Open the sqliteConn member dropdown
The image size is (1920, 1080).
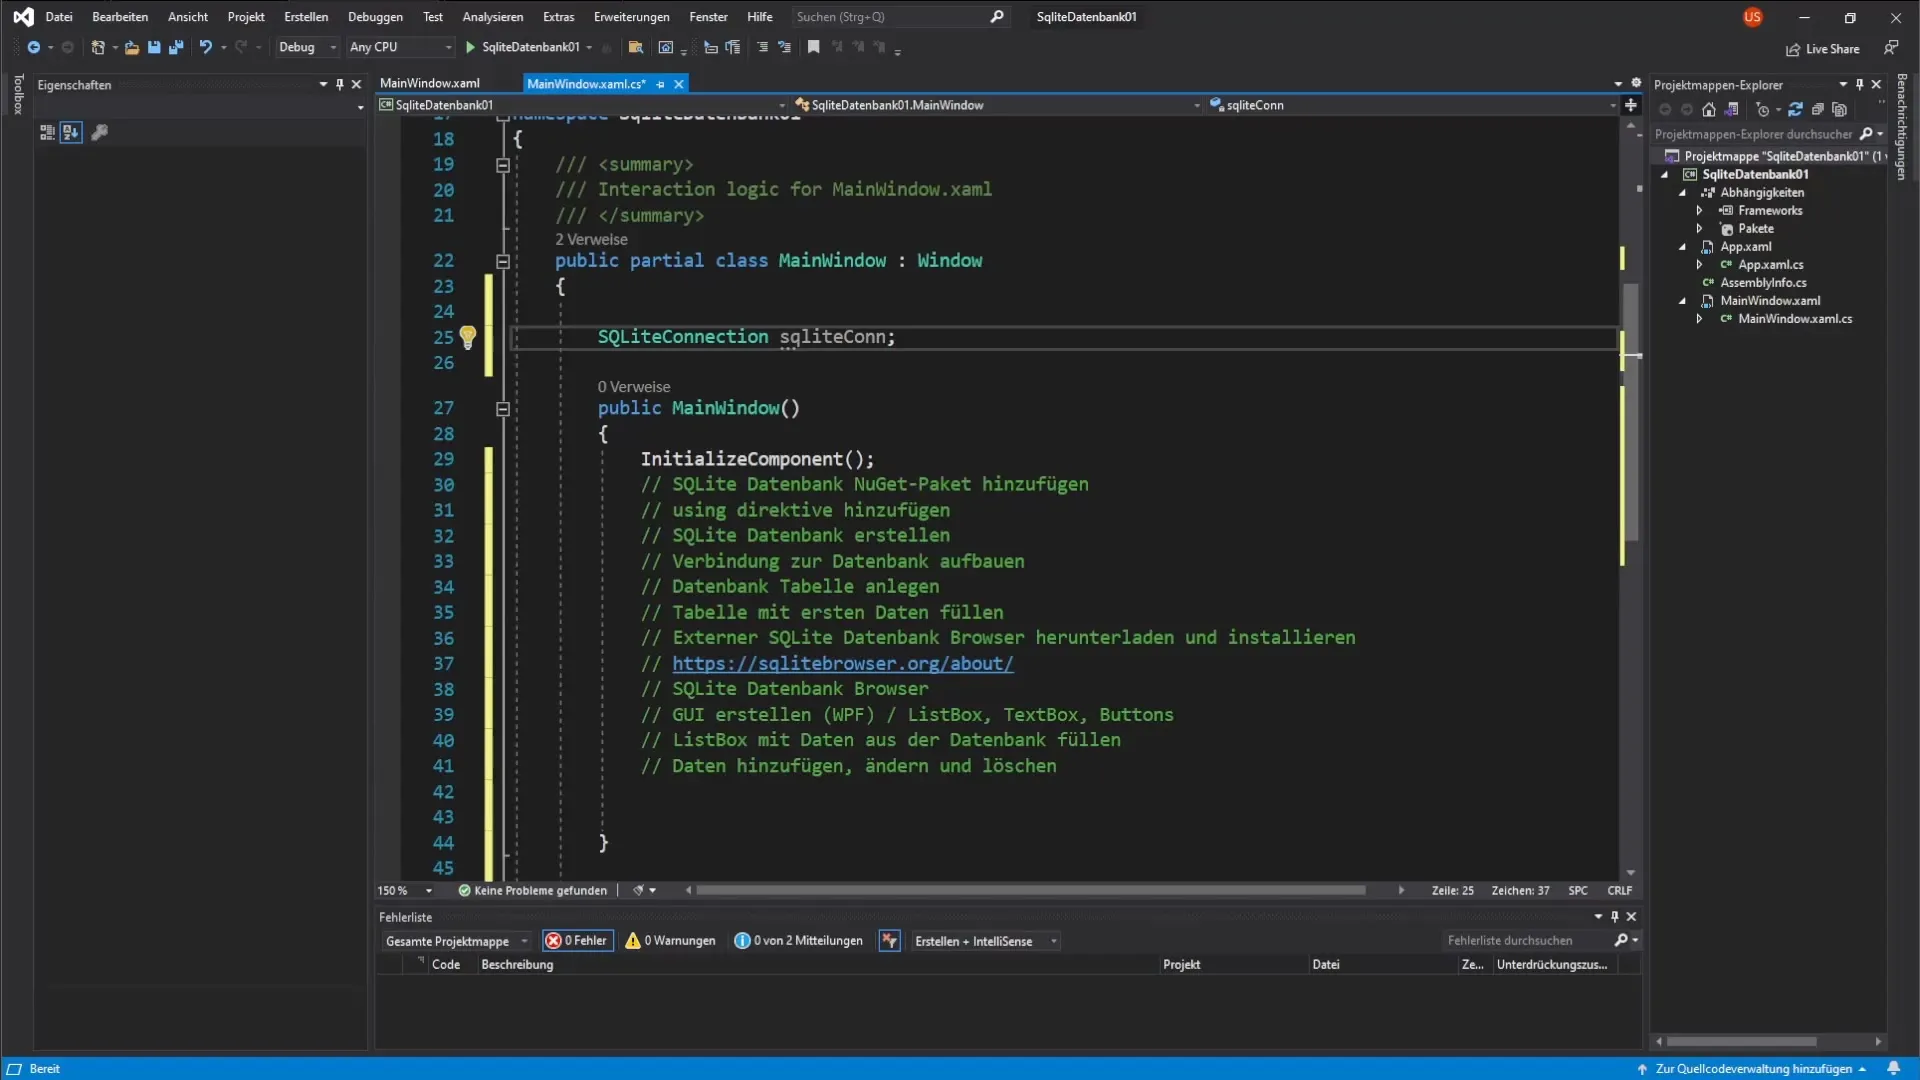1412,105
